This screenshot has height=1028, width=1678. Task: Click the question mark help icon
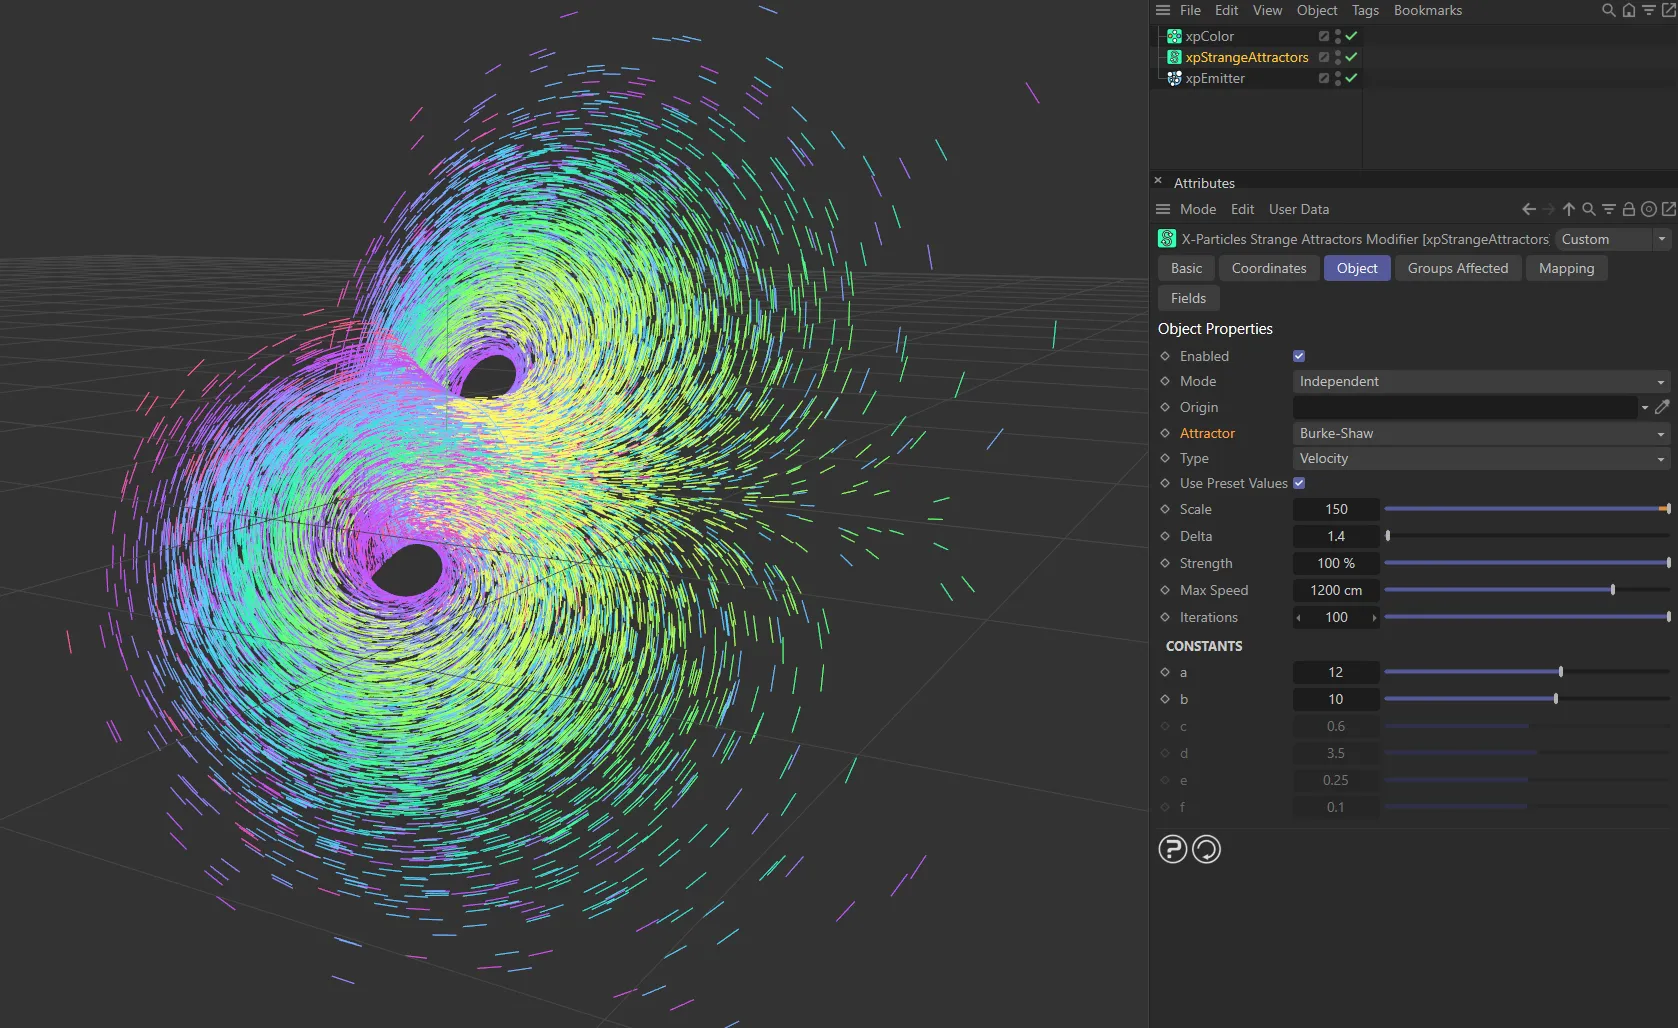1172,849
